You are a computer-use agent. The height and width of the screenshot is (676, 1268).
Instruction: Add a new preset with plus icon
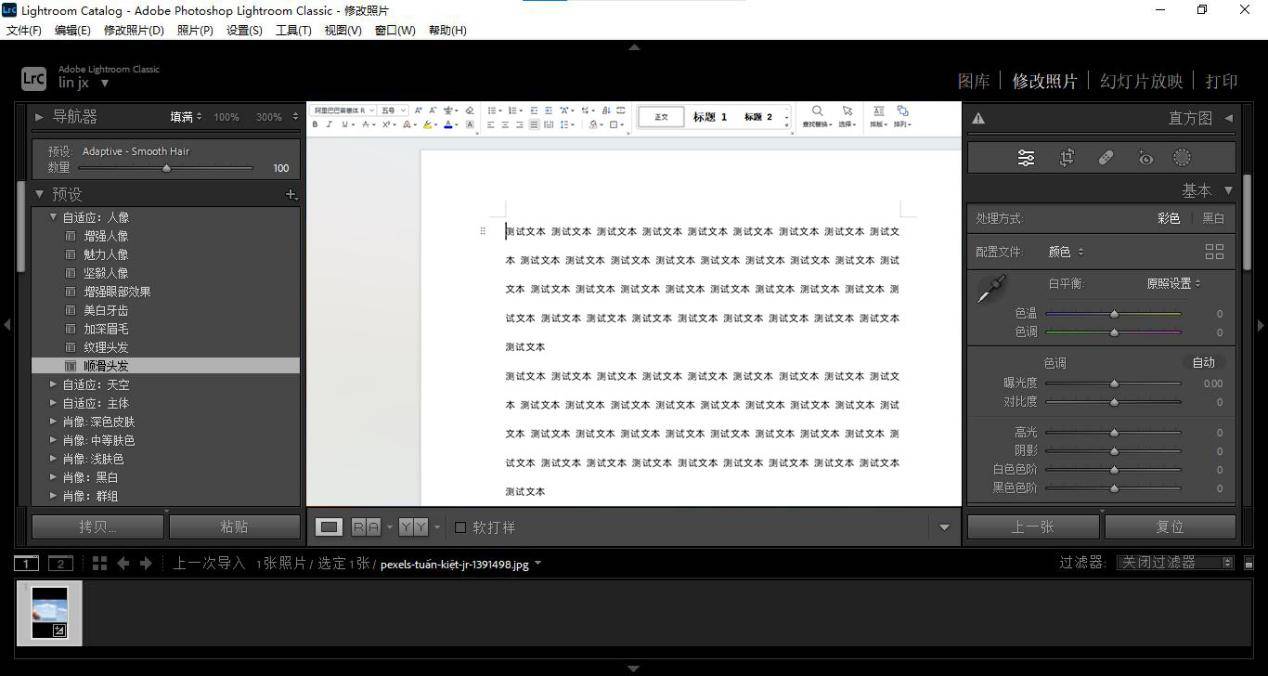coord(291,195)
